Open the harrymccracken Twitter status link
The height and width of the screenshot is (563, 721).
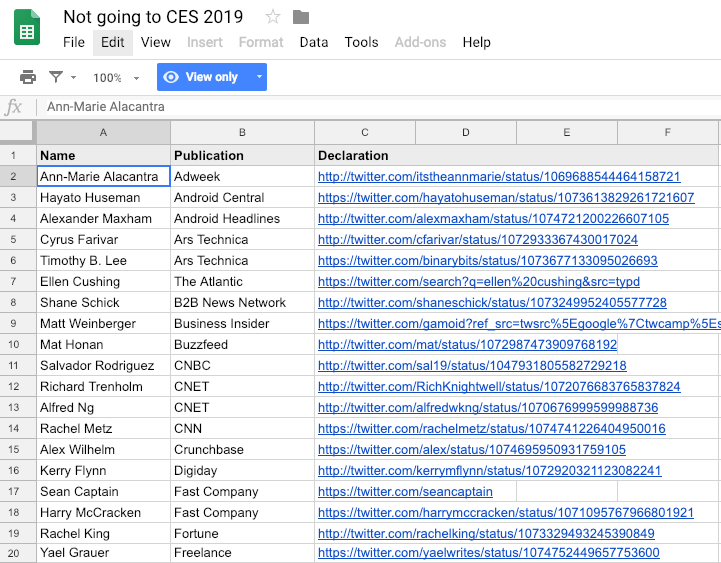(x=506, y=513)
